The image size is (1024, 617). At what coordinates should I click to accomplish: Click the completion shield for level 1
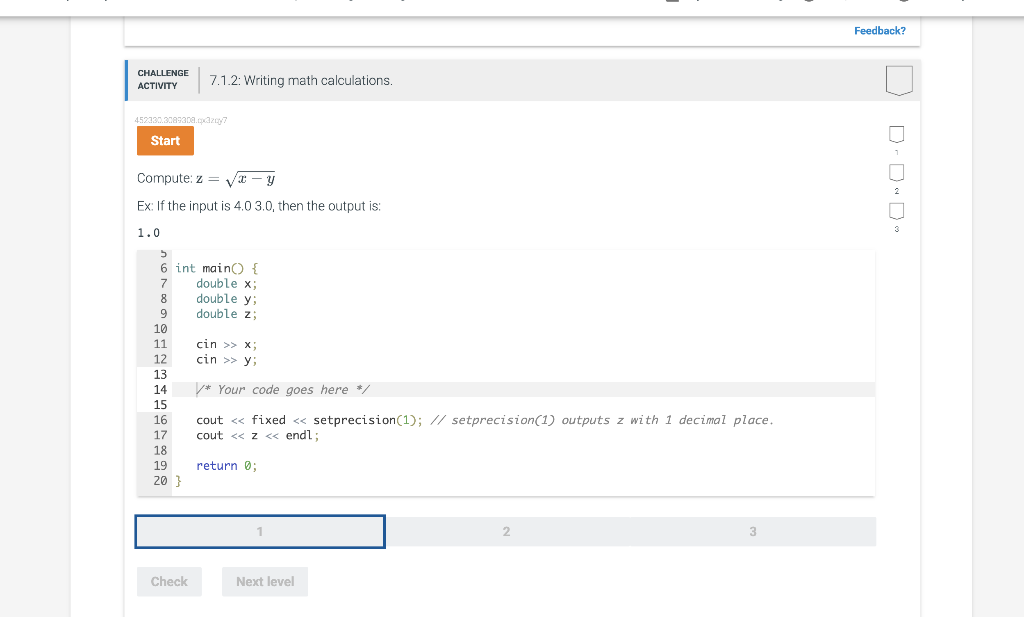click(895, 134)
